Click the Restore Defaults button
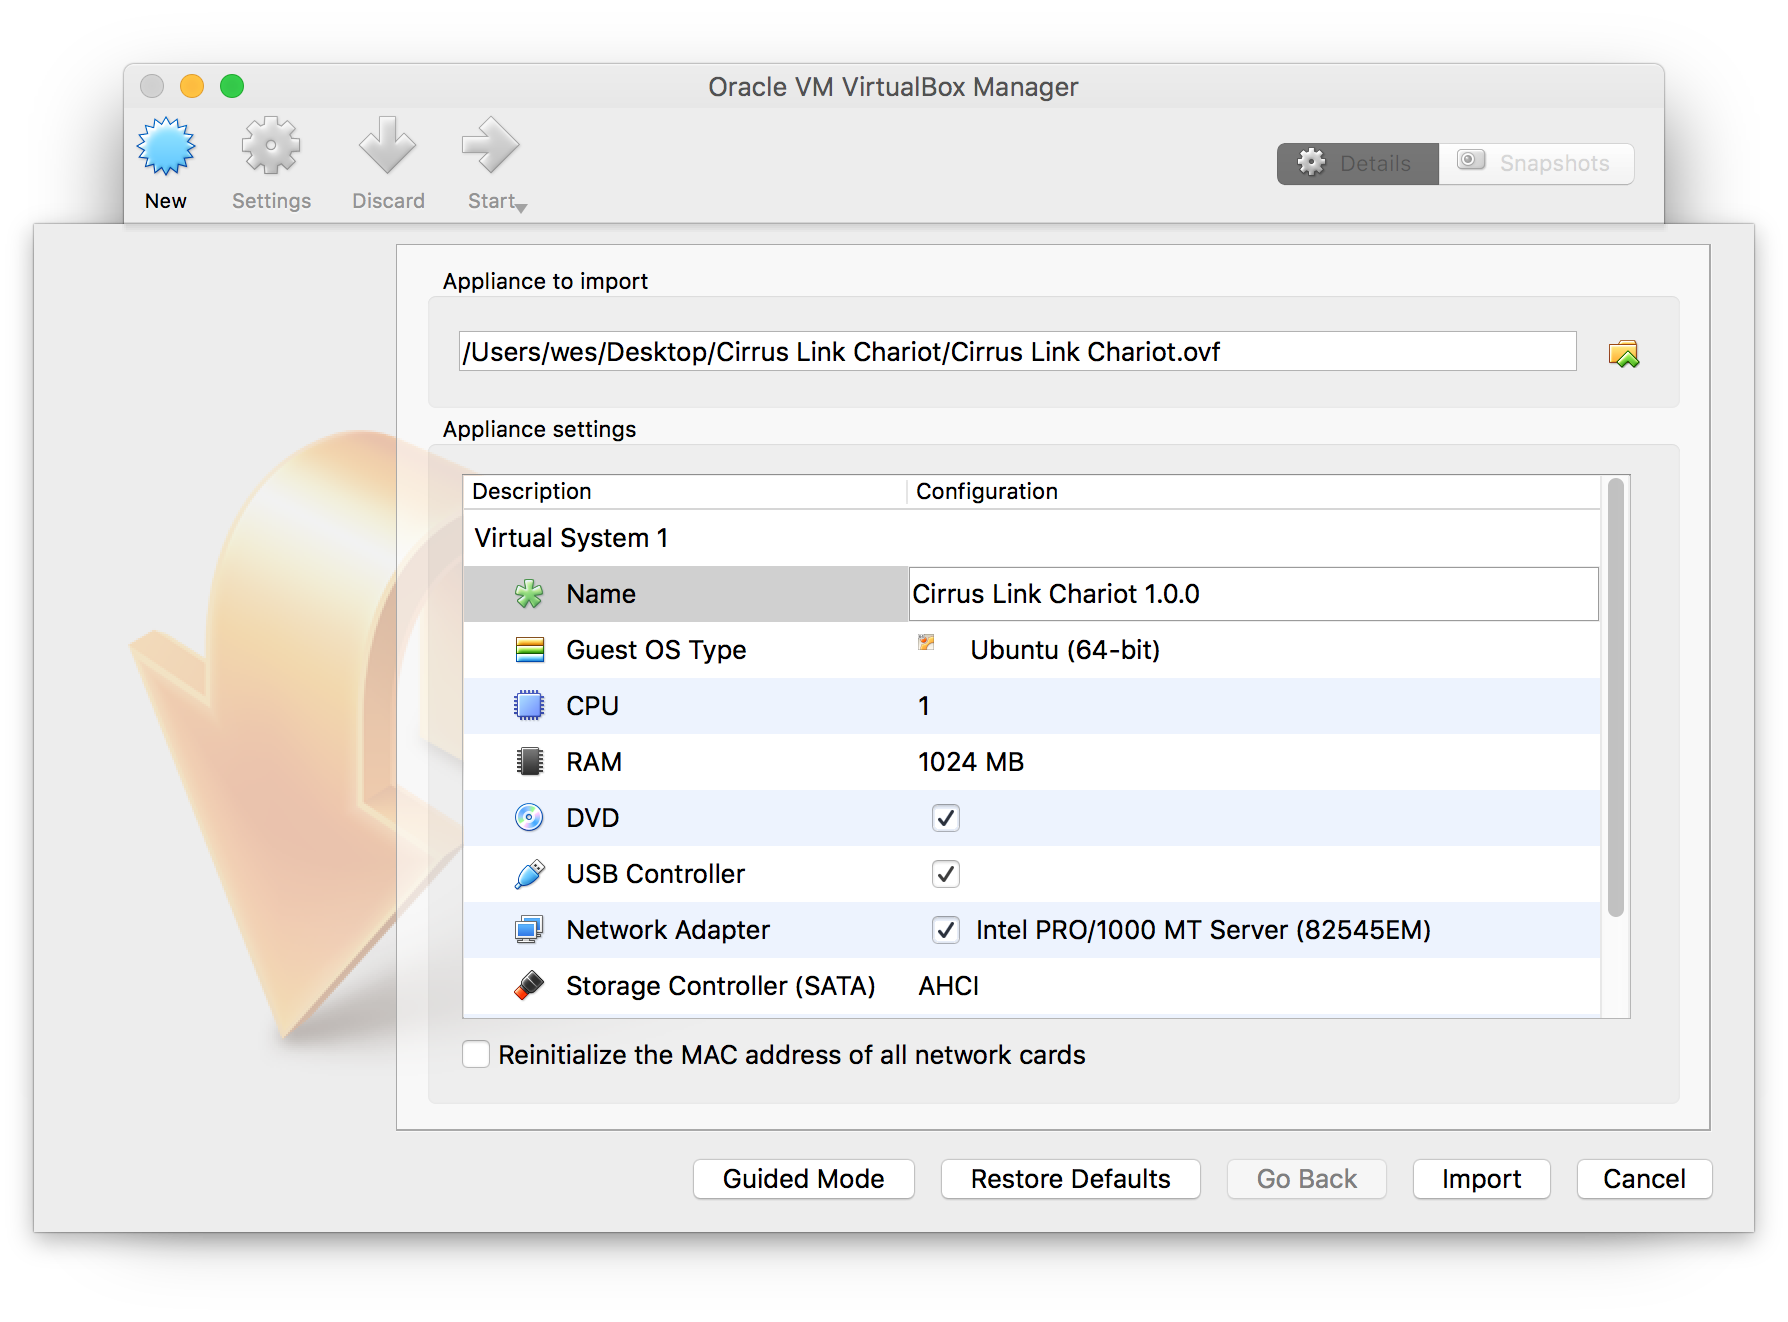 point(1071,1179)
